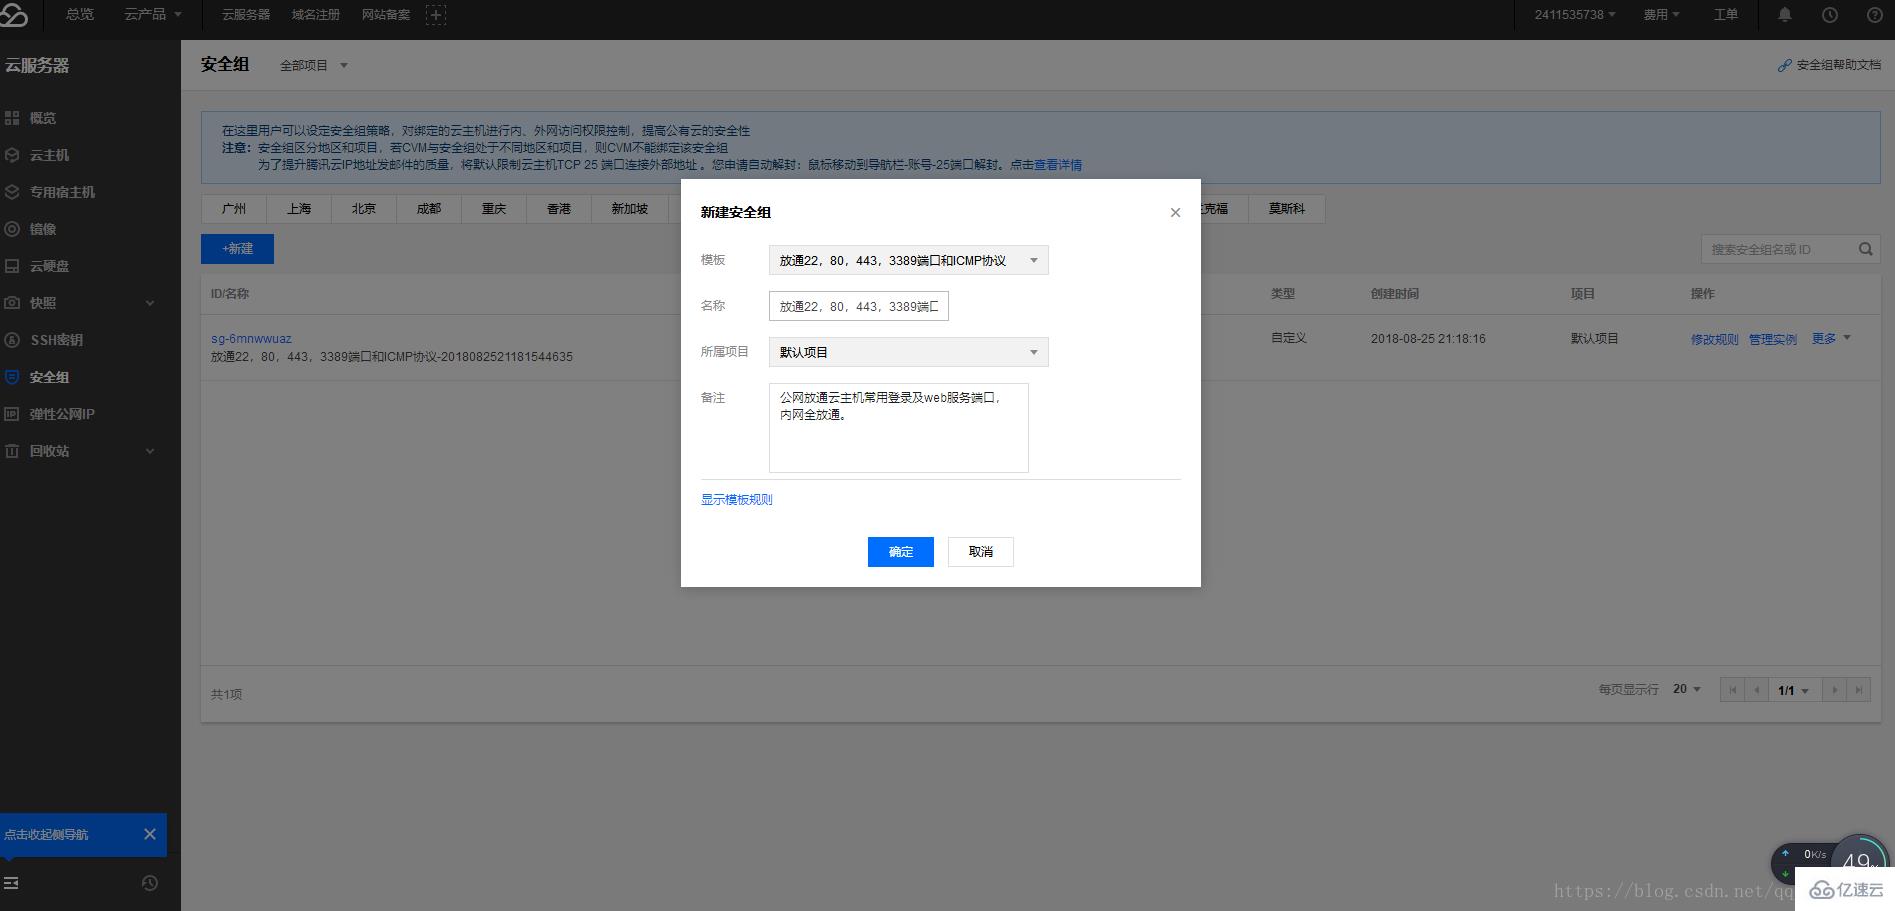Viewport: 1895px width, 911px height.
Task: Go to first page of the table
Action: pyautogui.click(x=1733, y=690)
